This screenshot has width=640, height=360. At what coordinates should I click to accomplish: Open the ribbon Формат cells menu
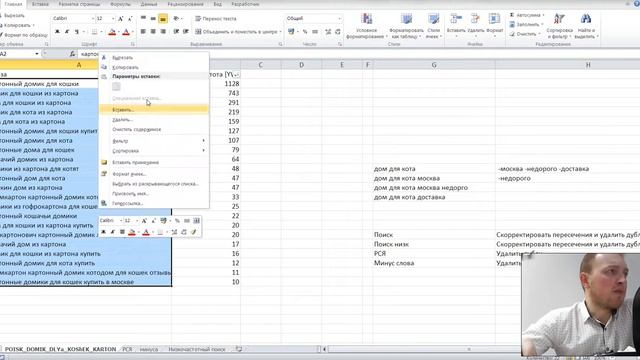click(494, 24)
